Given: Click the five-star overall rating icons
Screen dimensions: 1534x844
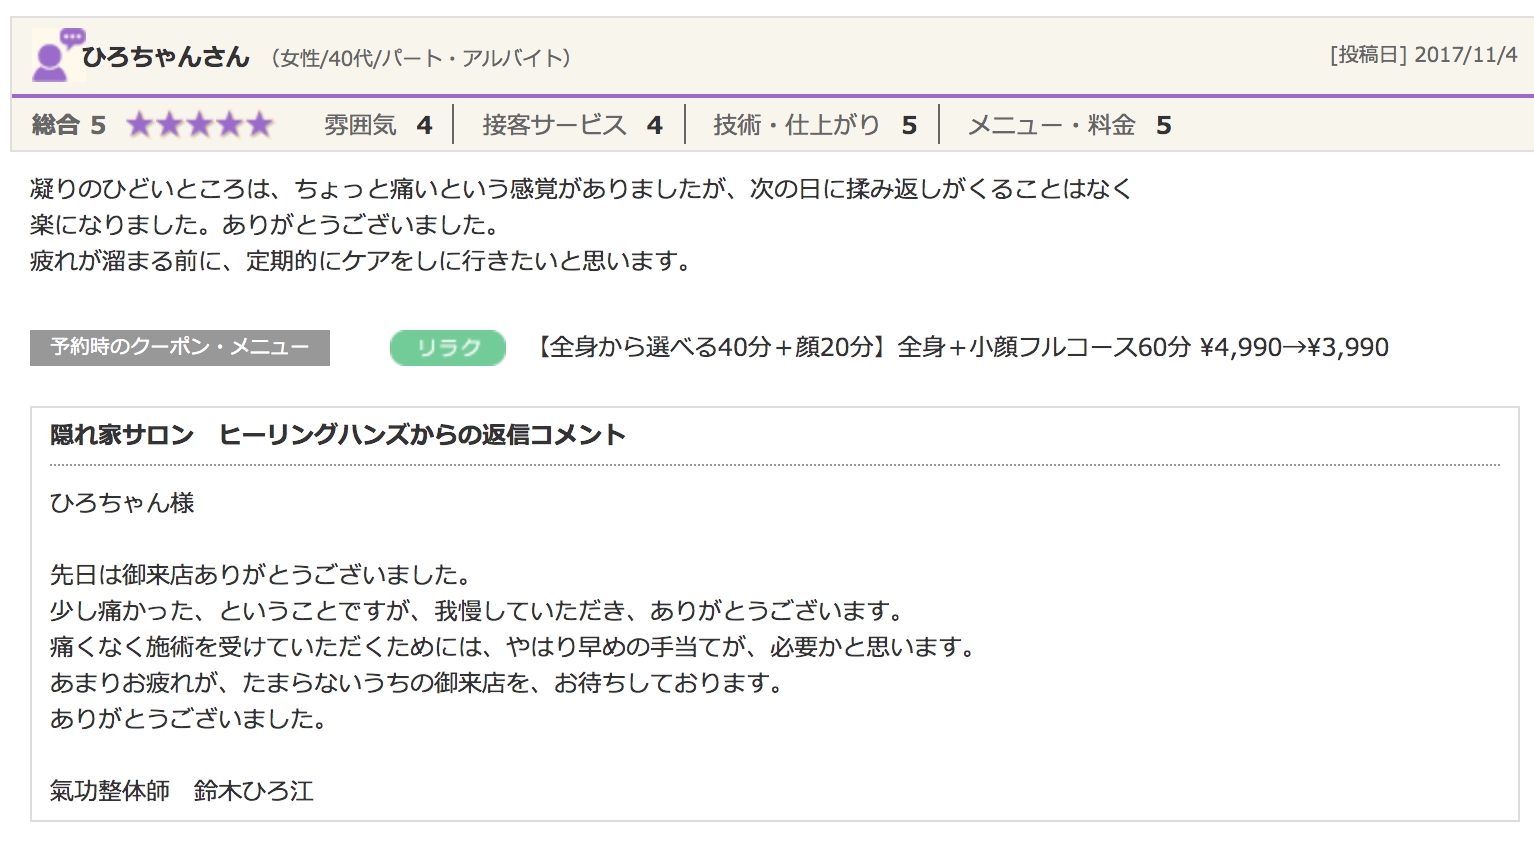Looking at the screenshot, I should click(x=200, y=125).
